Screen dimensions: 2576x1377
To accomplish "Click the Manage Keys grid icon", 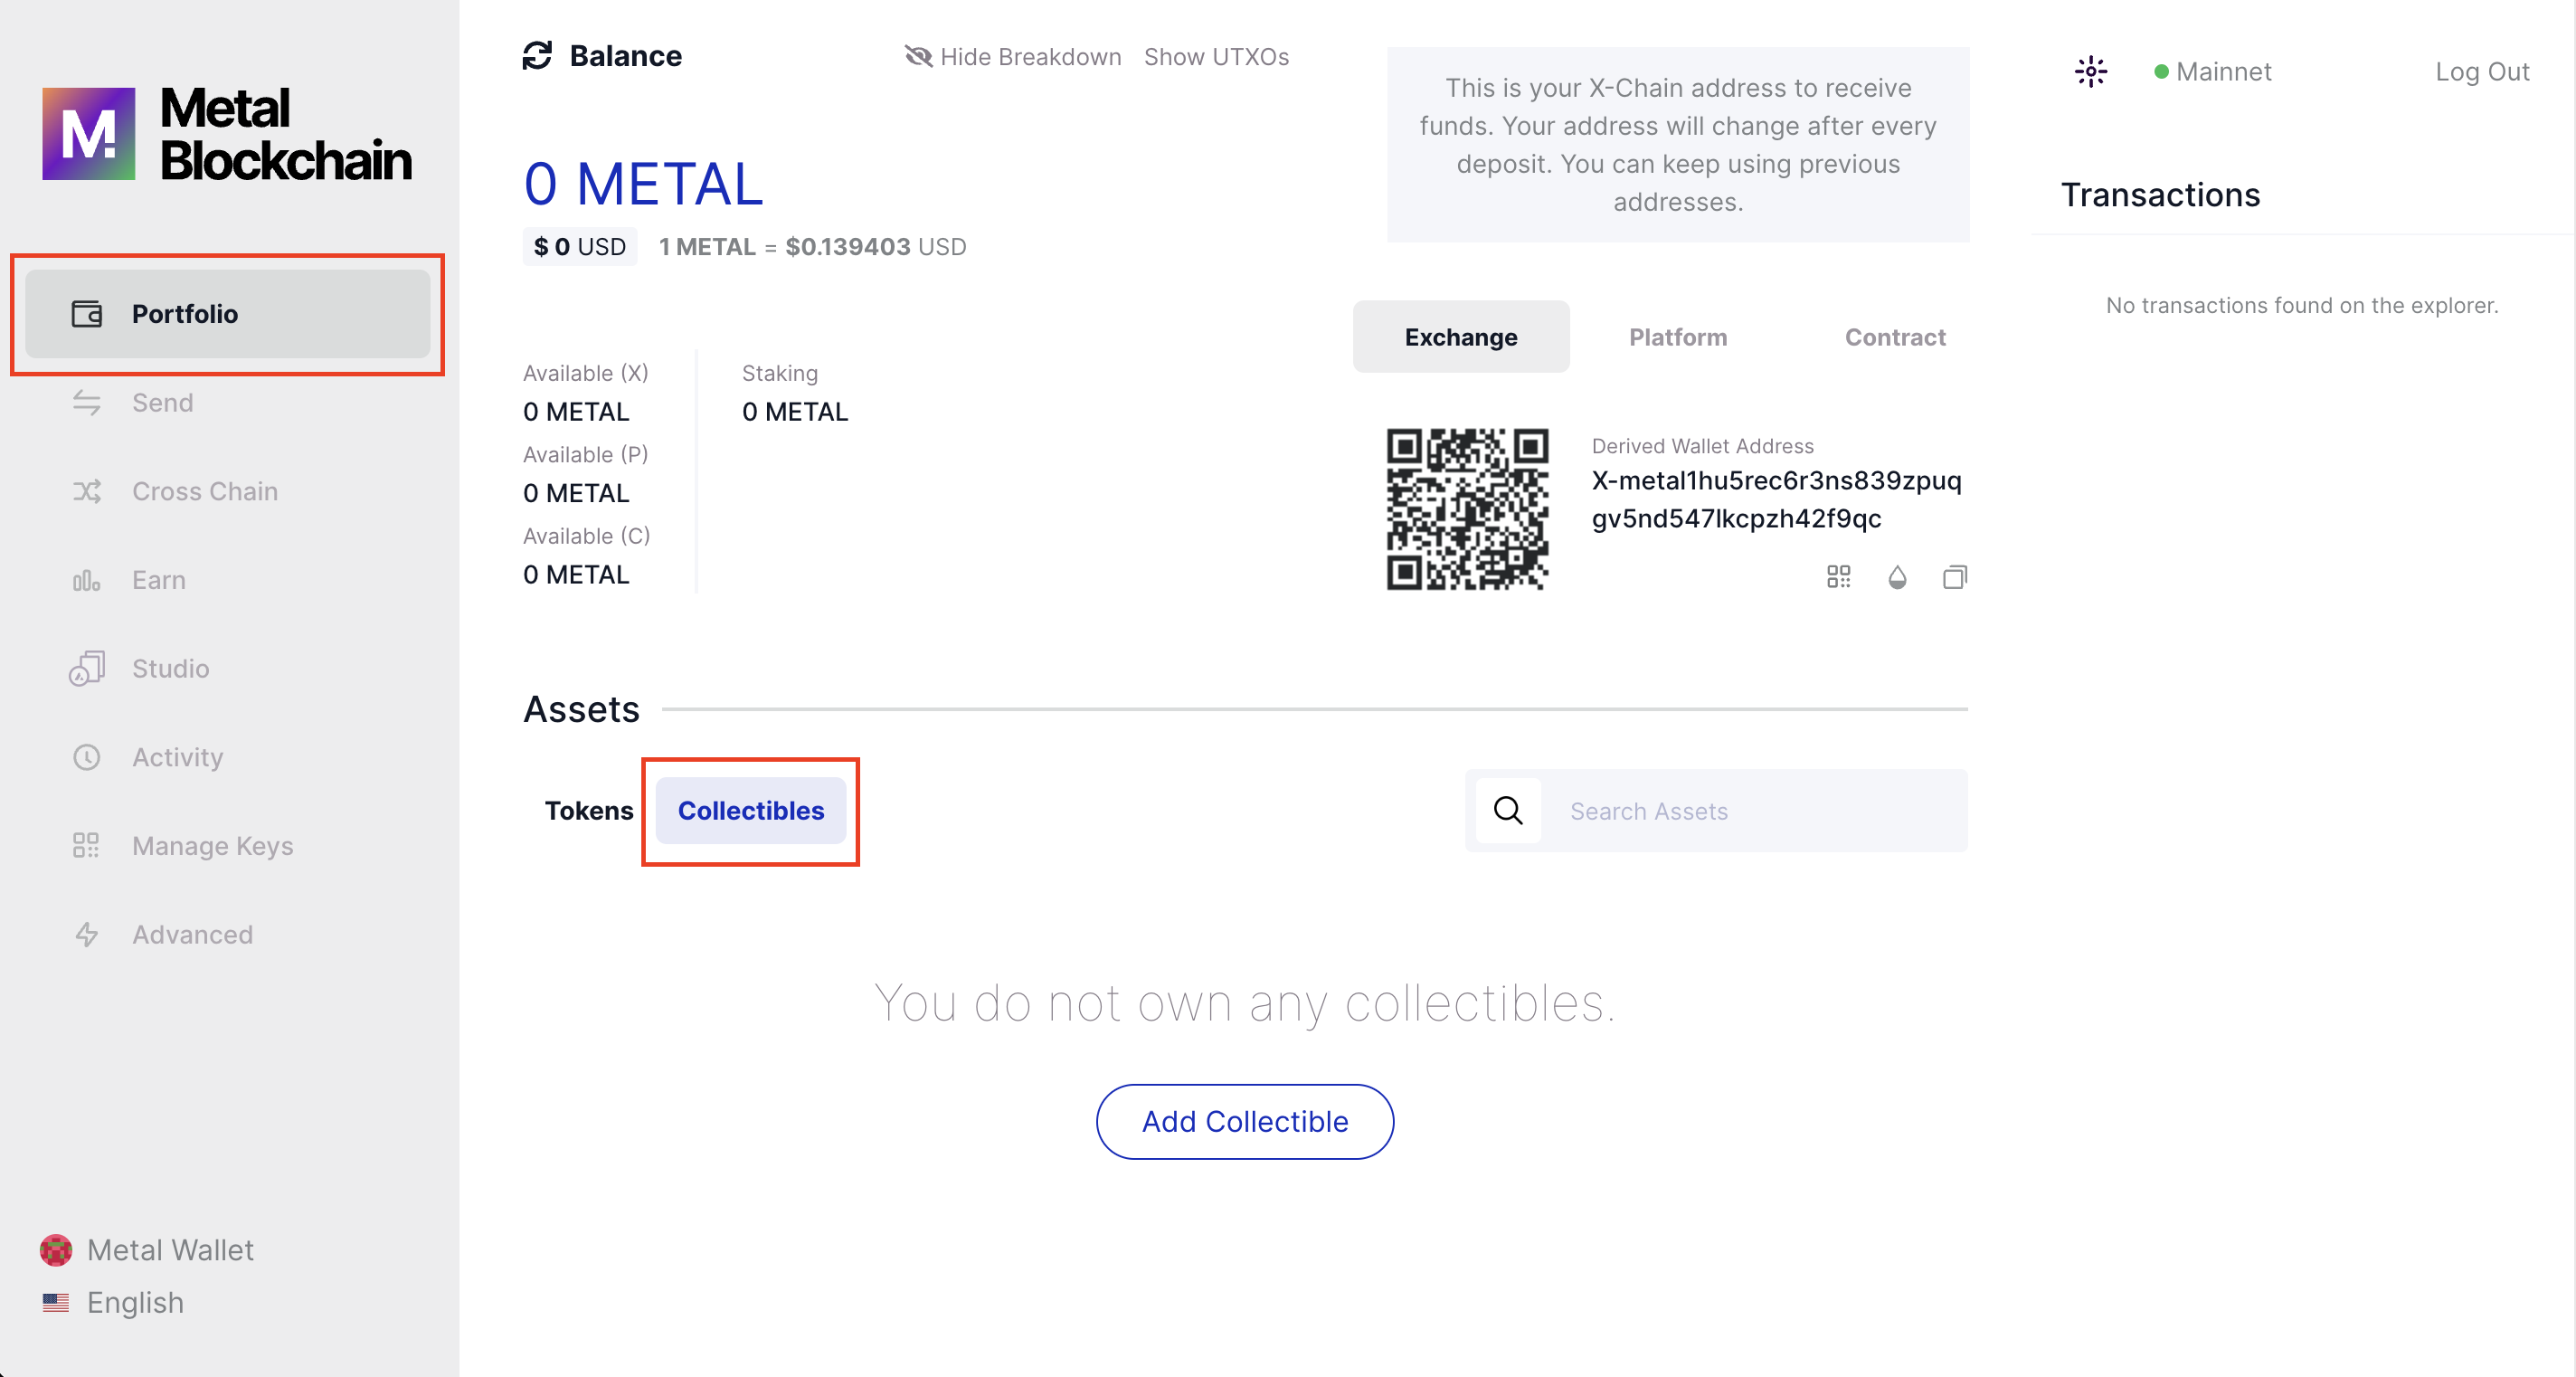I will click(87, 846).
